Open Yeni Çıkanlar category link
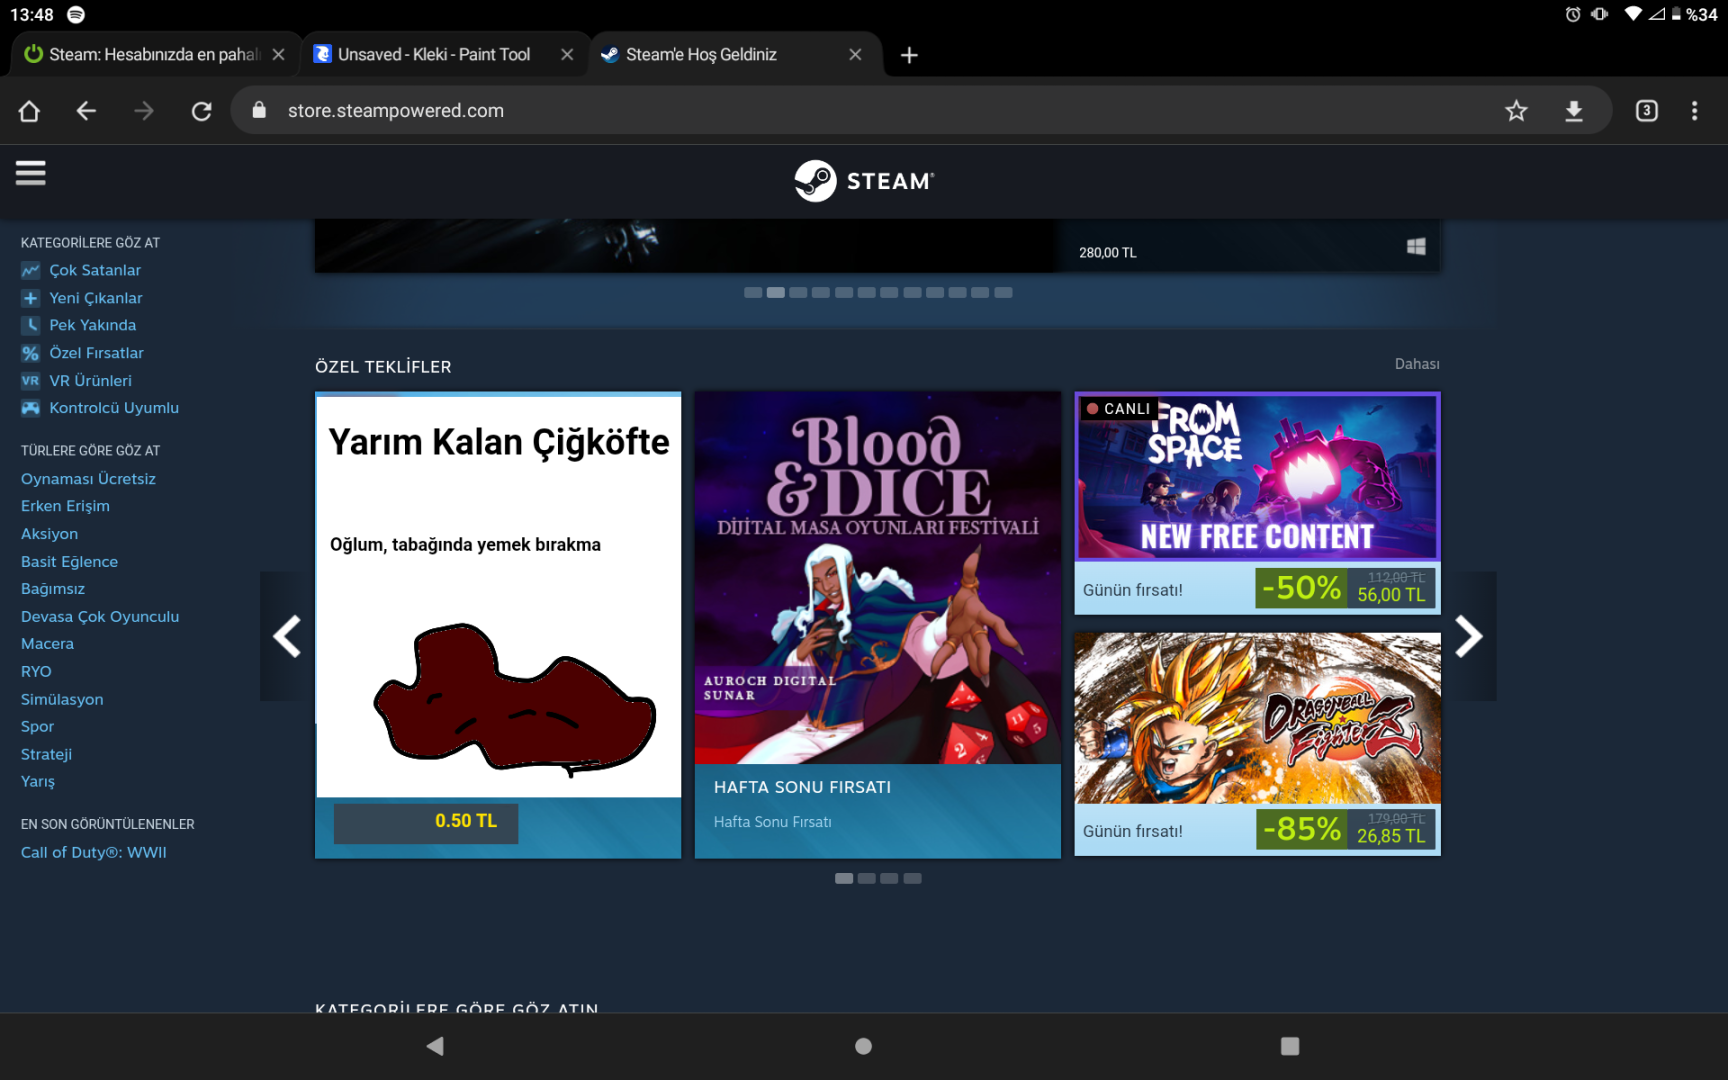 96,298
